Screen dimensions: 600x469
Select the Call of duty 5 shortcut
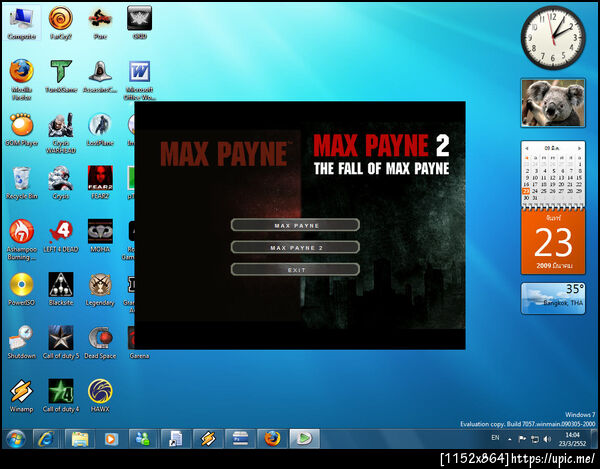61,342
